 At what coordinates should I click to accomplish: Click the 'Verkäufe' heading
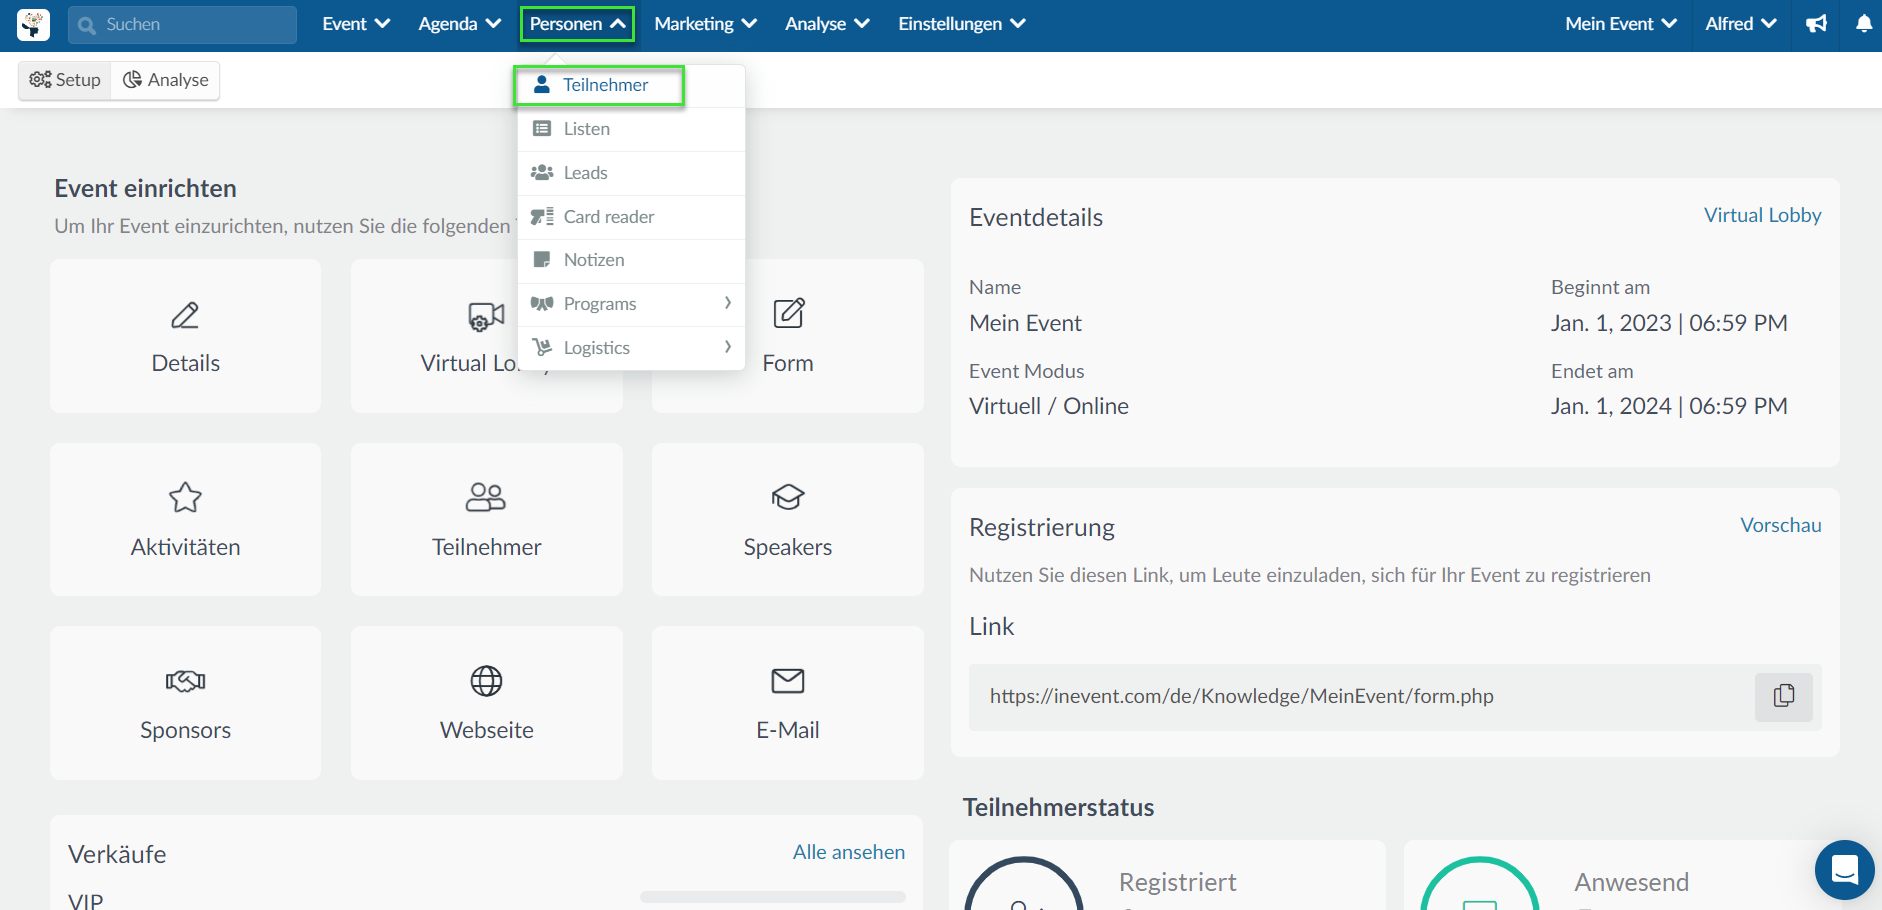coord(117,854)
